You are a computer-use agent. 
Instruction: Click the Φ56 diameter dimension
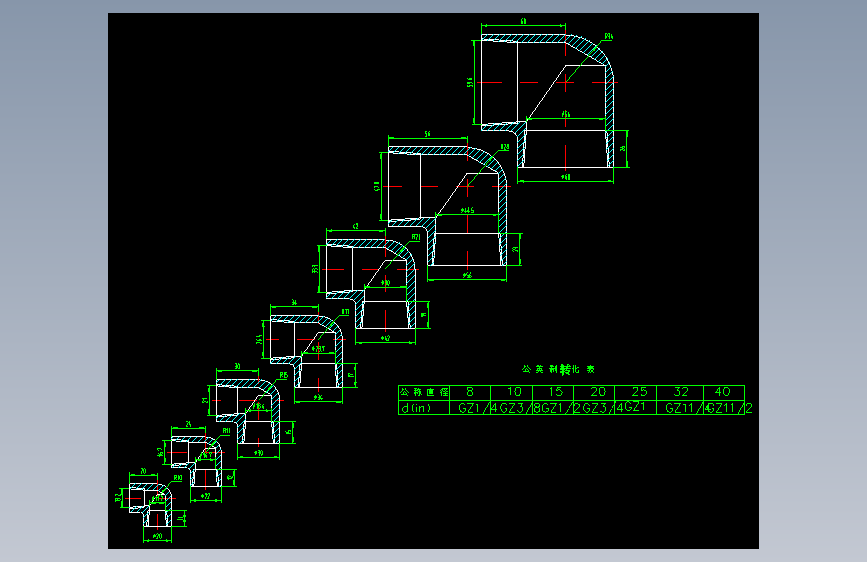pos(467,274)
